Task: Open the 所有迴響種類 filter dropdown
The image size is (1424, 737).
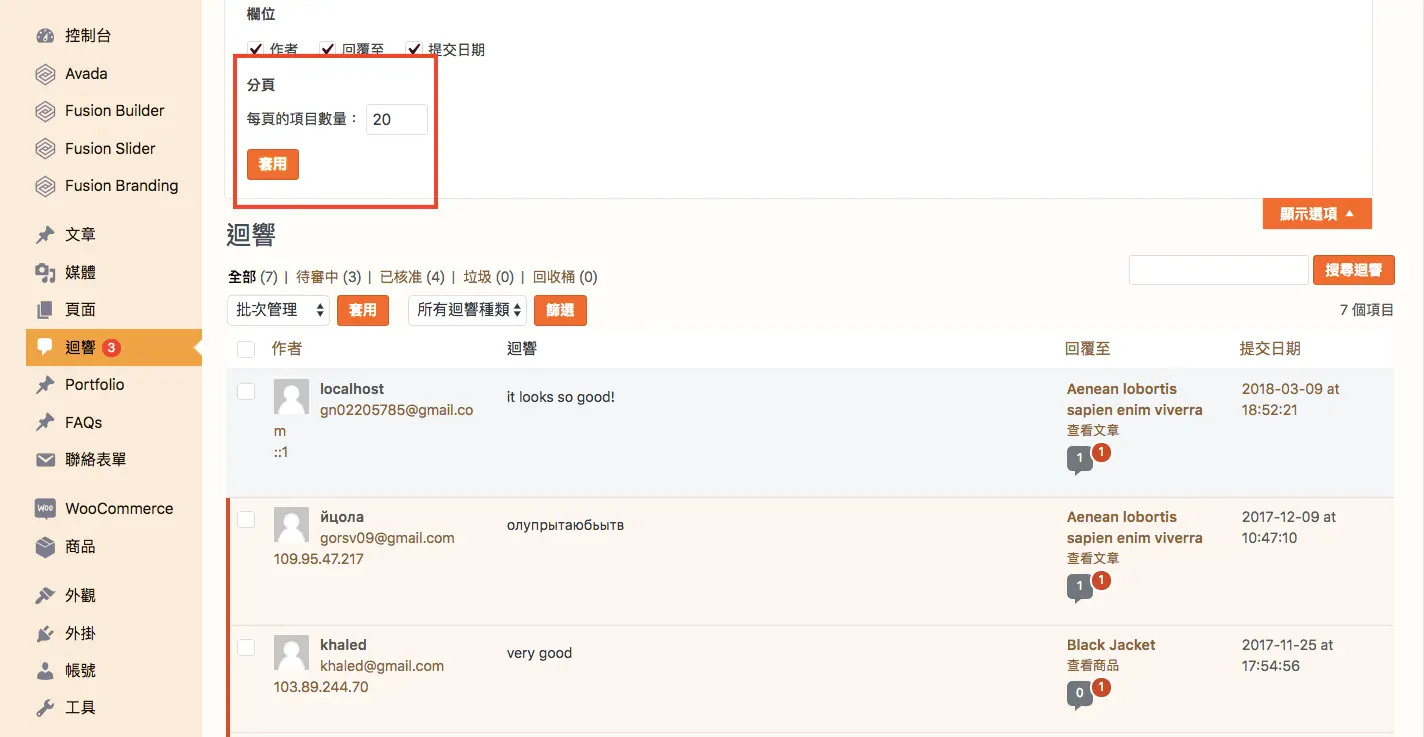Action: coord(467,310)
